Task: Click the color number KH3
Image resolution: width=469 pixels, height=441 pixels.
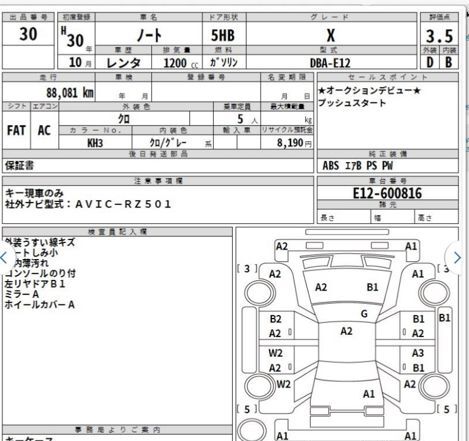Action: click(x=95, y=143)
